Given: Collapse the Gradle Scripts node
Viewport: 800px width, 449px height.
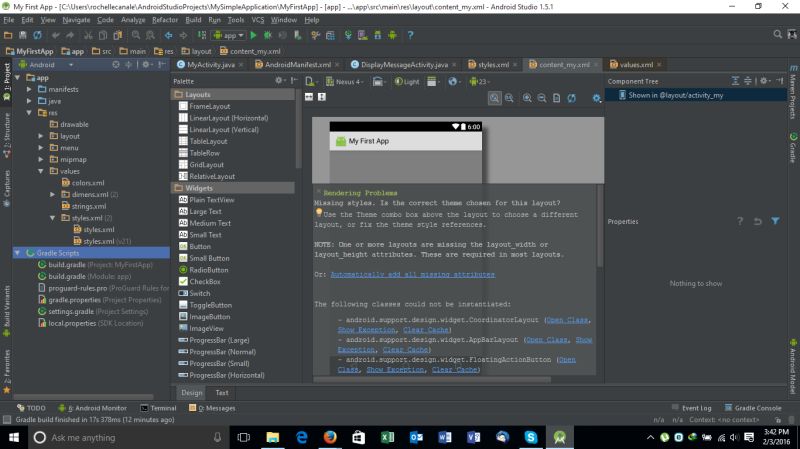Looking at the screenshot, I should point(17,253).
